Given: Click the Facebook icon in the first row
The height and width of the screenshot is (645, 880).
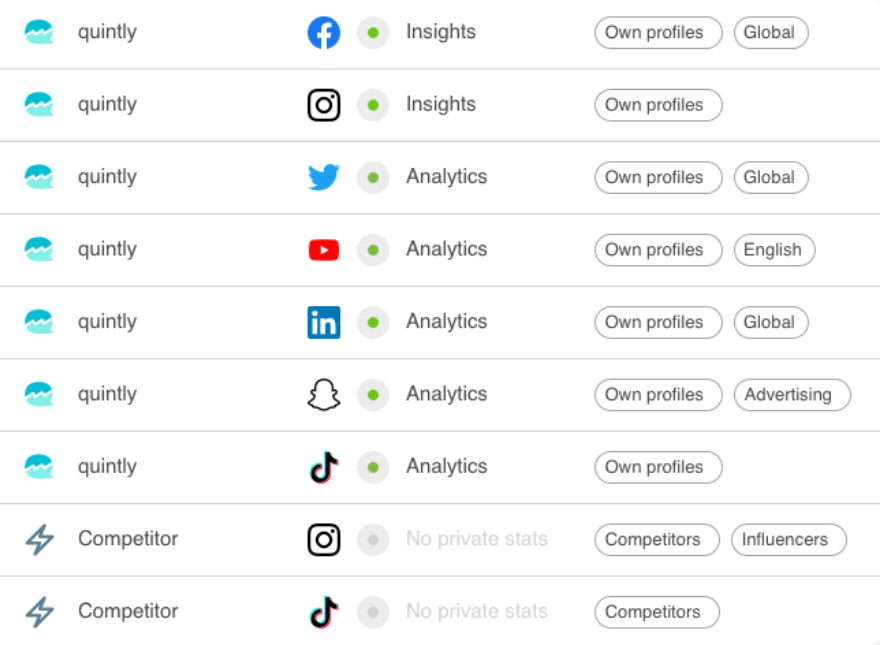Looking at the screenshot, I should (323, 32).
